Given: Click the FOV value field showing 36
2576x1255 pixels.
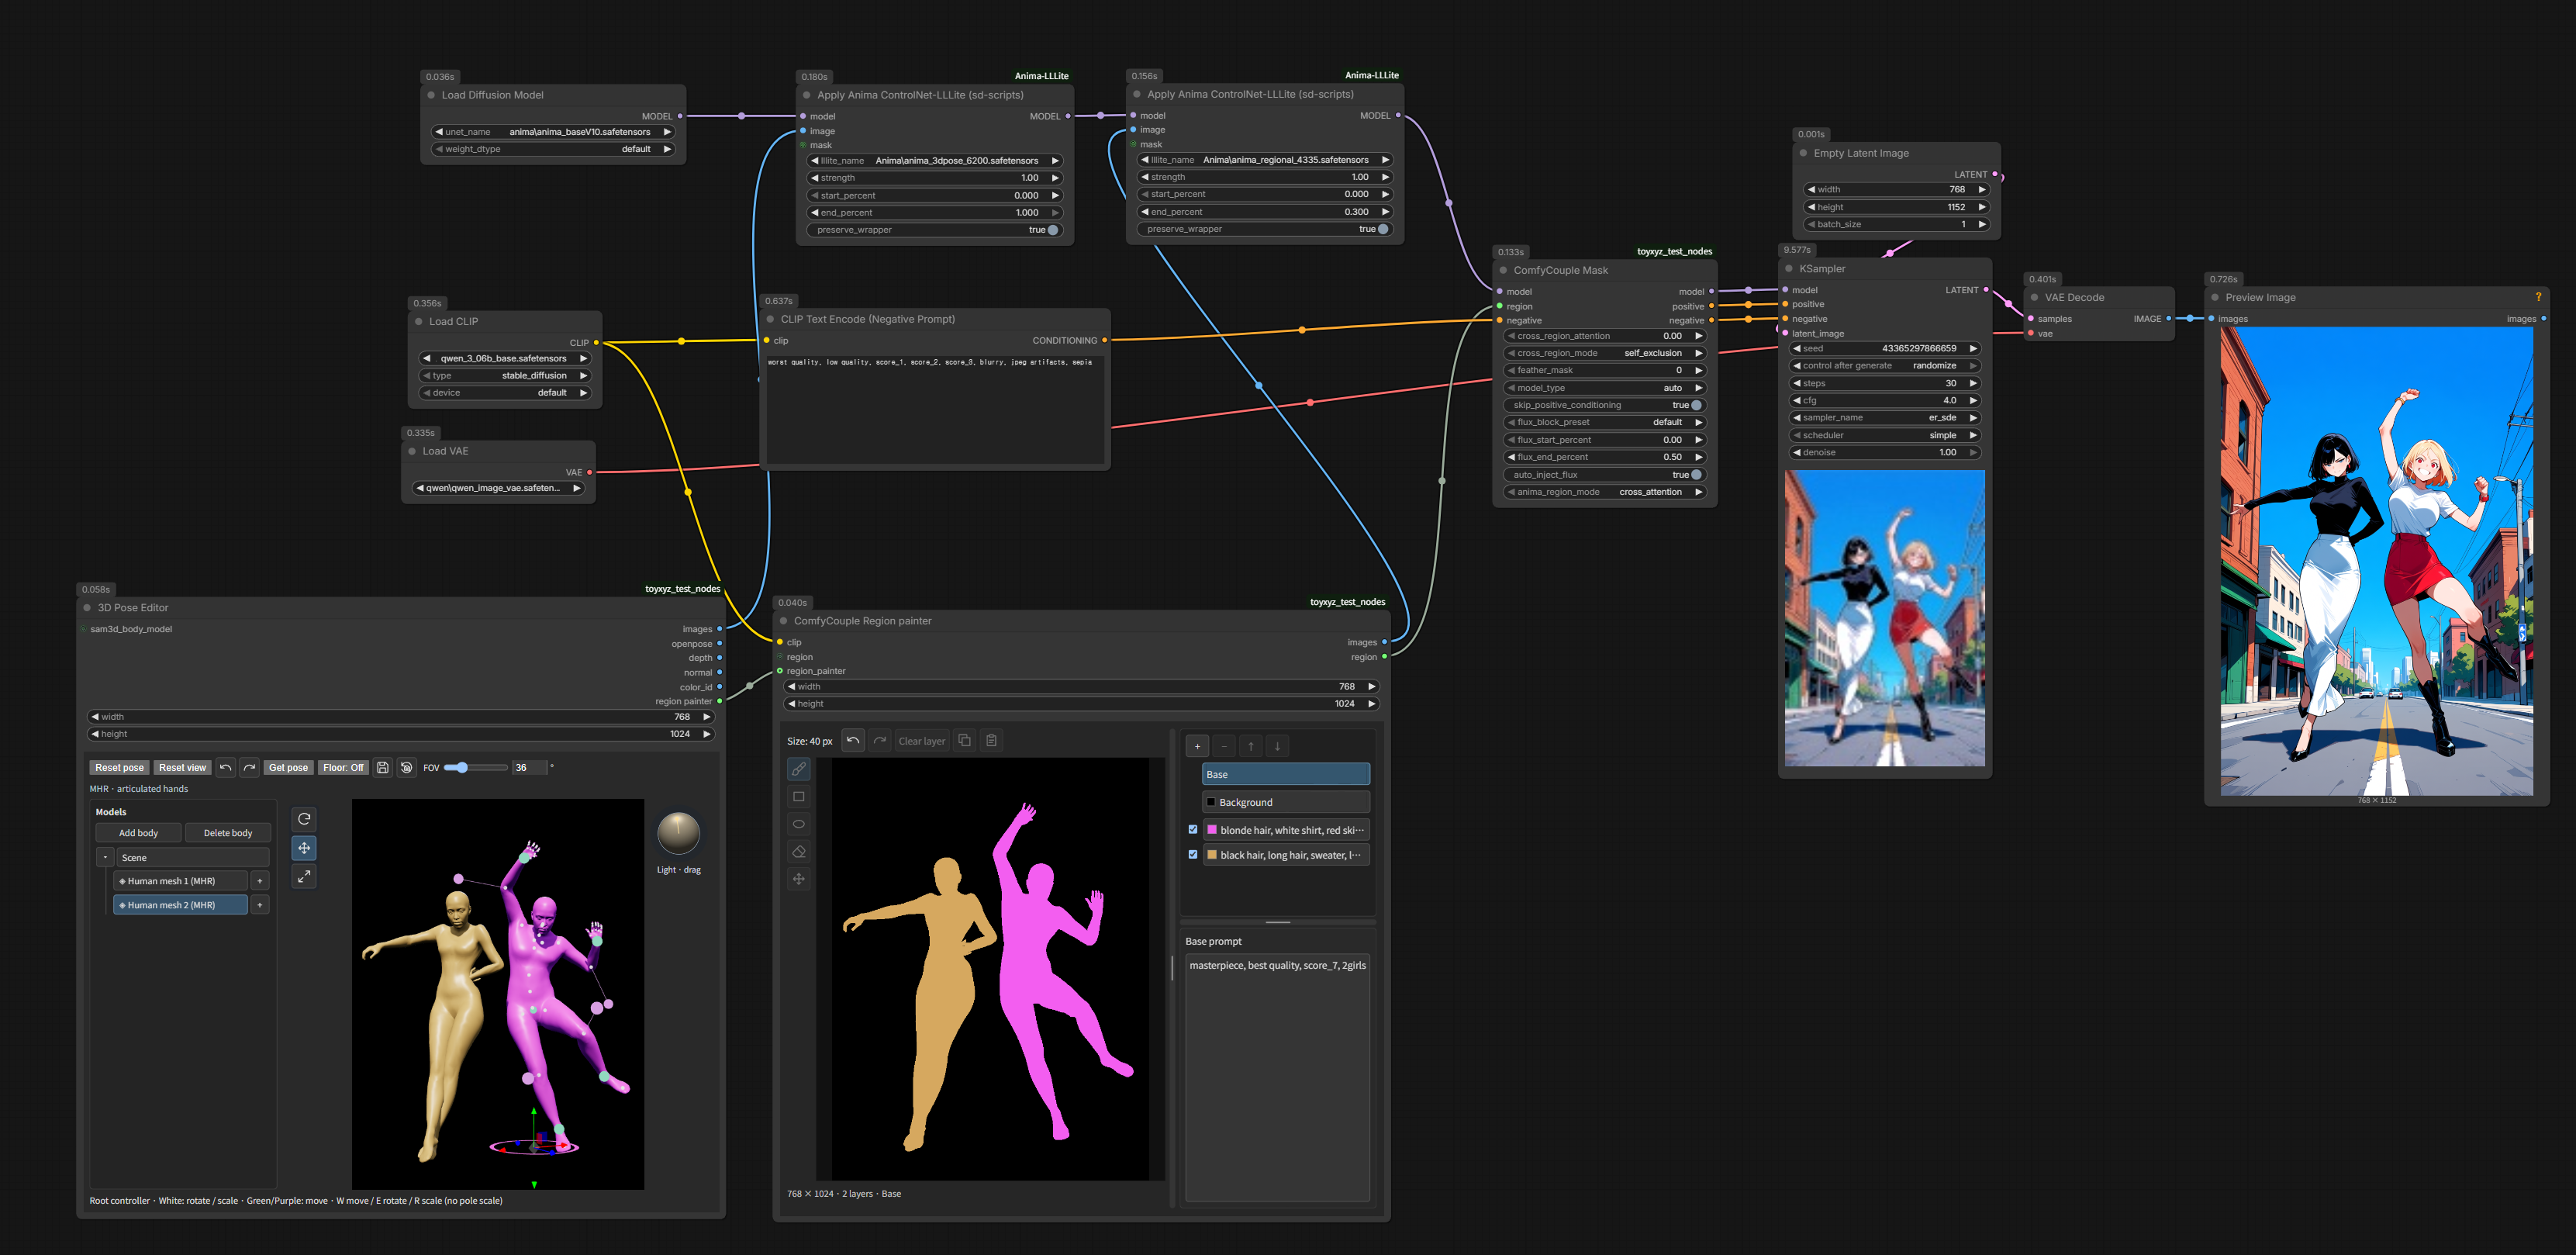Looking at the screenshot, I should click(x=529, y=768).
